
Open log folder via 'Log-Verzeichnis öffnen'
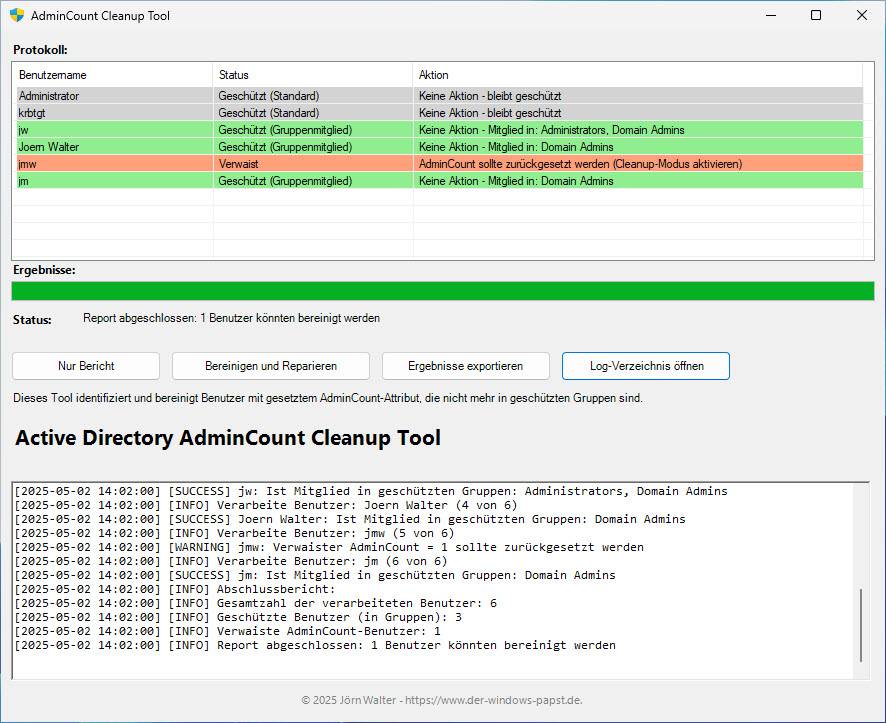coord(645,366)
